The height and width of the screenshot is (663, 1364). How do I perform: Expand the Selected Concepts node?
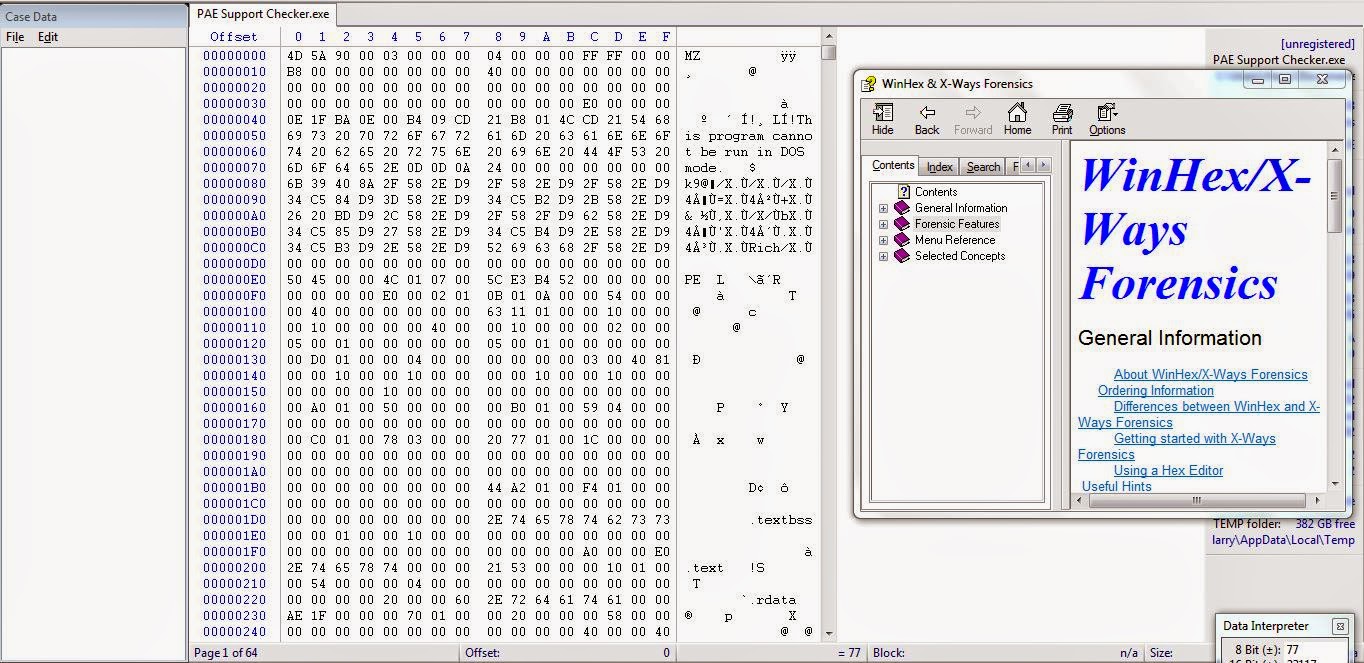click(x=883, y=255)
